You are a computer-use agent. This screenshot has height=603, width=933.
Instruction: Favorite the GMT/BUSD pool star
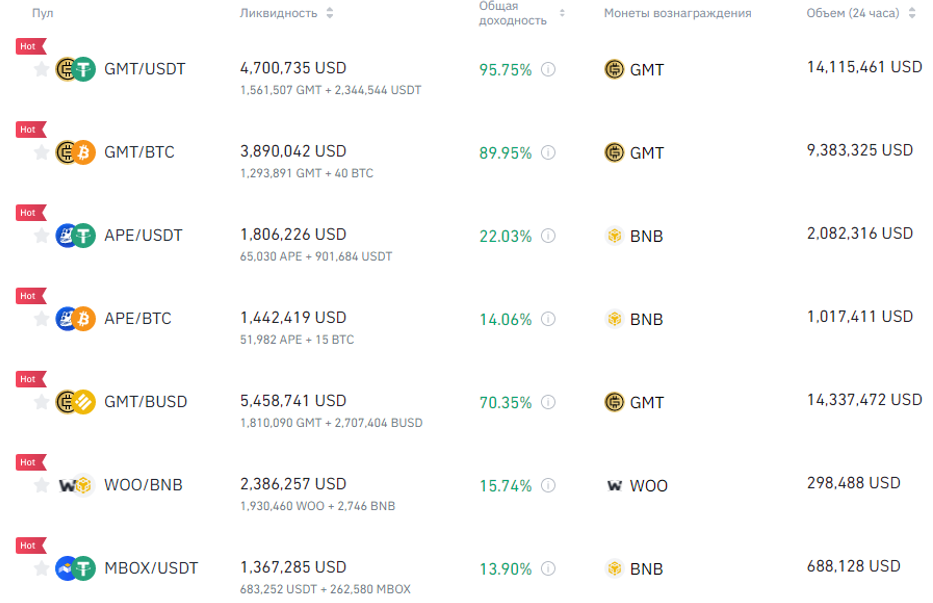[41, 402]
